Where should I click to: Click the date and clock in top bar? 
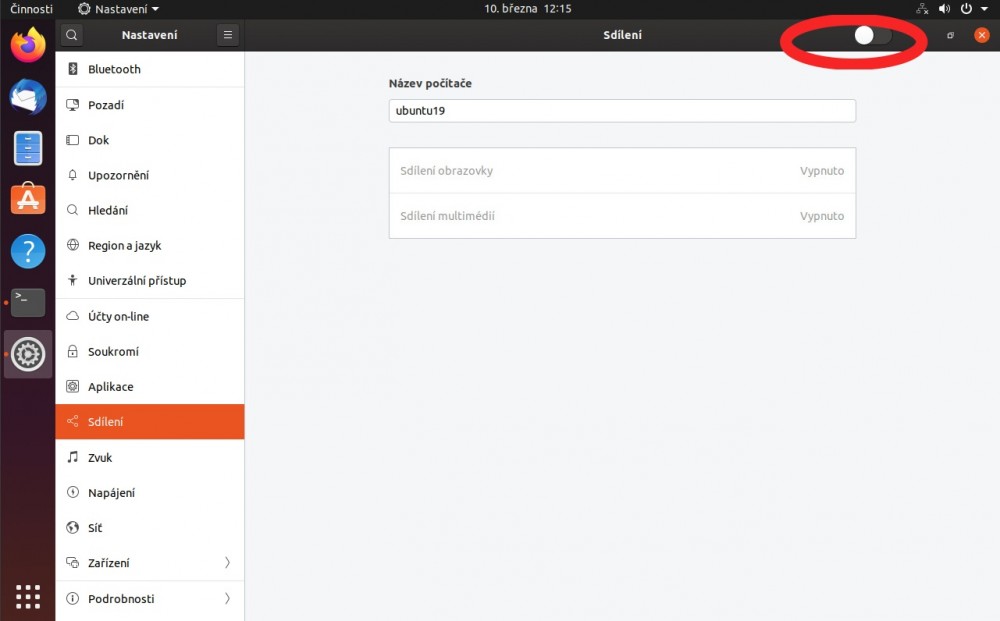[528, 9]
